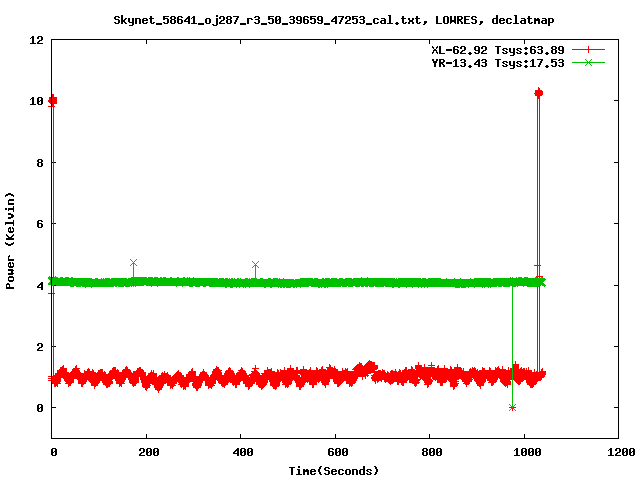Click y-axis tick label 8

pyautogui.click(x=40, y=163)
